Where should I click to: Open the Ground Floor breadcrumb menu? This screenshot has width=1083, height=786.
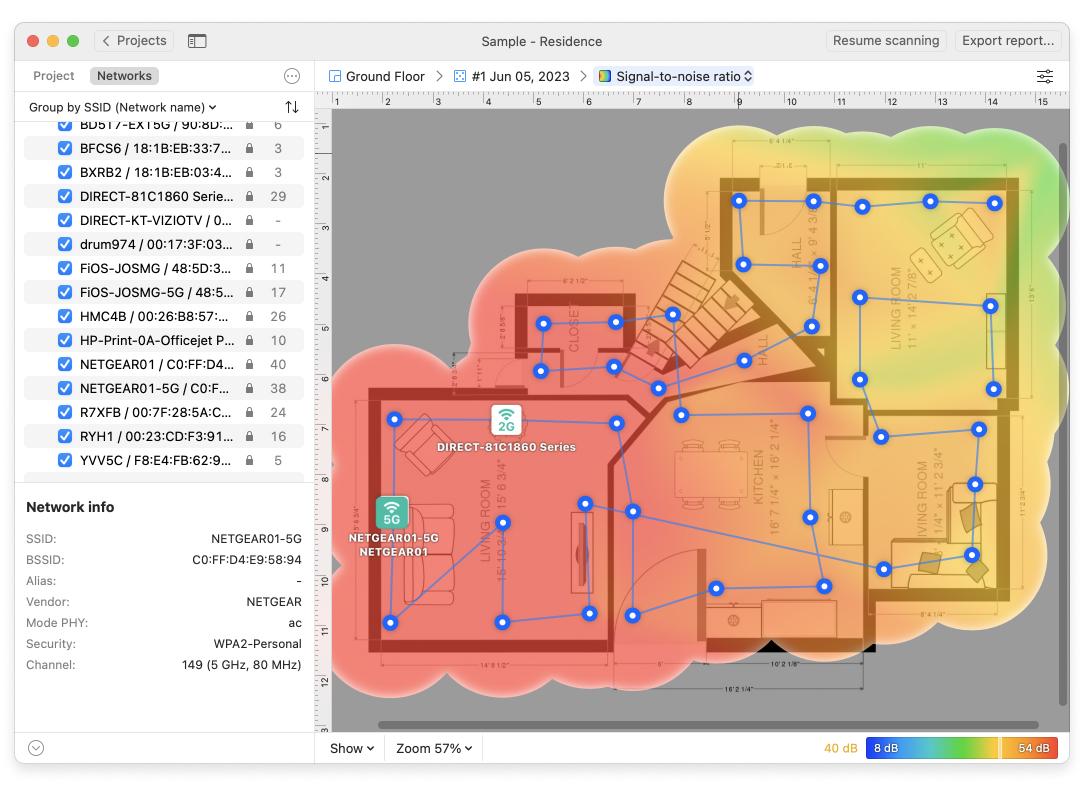377,77
